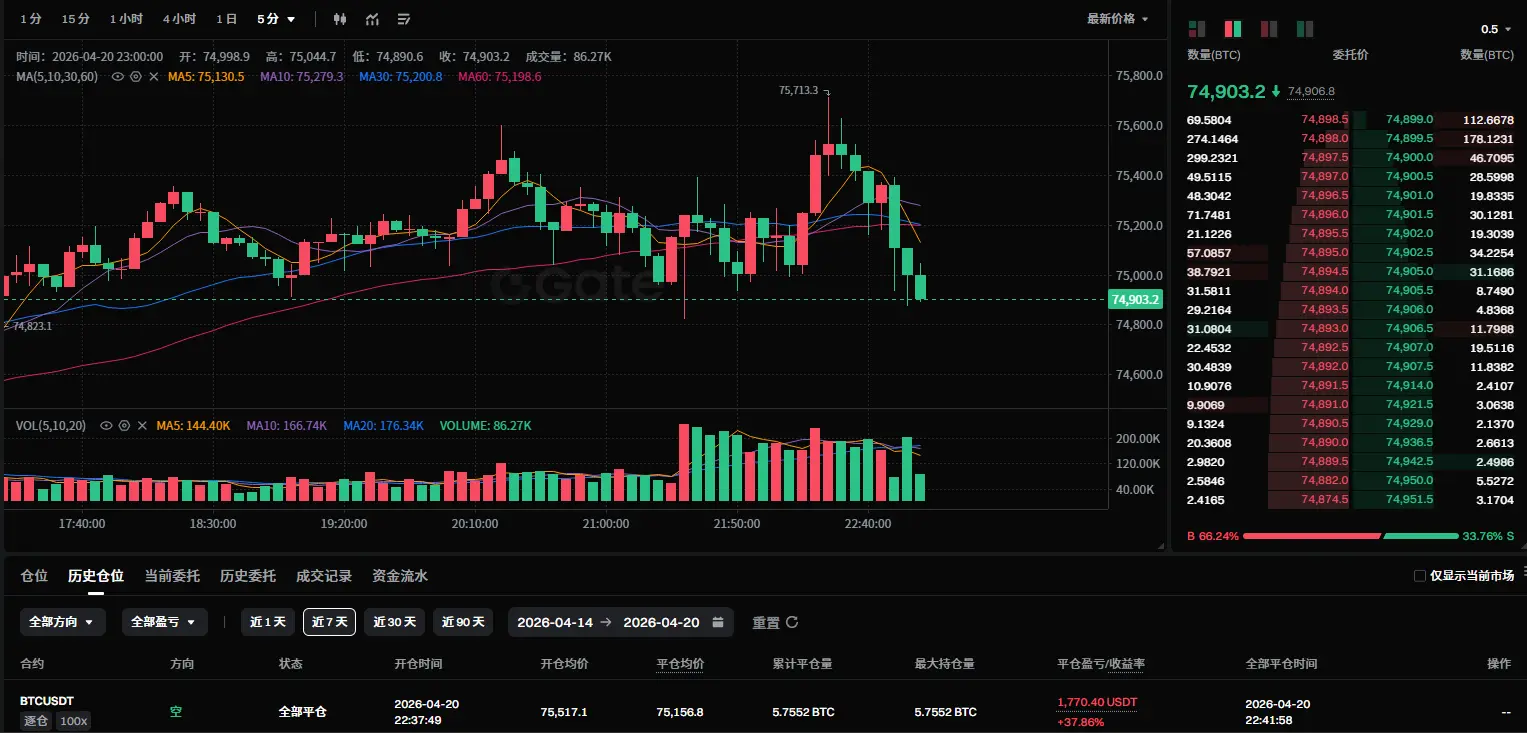
Task: Click the 平仓盈亏/收益率 column header
Action: point(1100,664)
